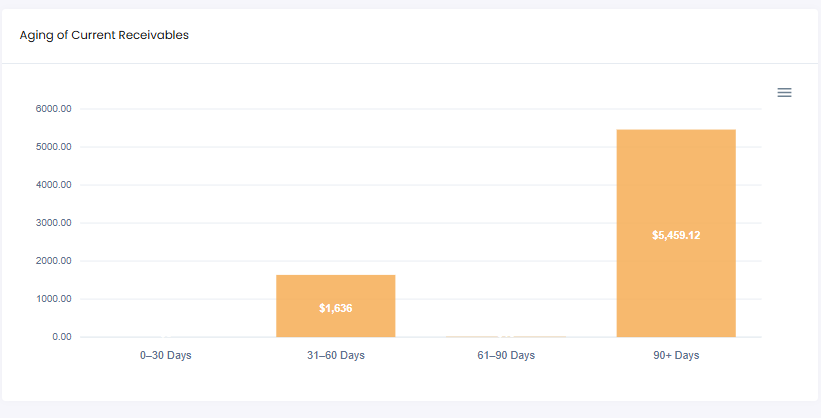Viewport: 821px width, 418px height.
Task: Select the 90+ Days category label
Action: [x=675, y=355]
